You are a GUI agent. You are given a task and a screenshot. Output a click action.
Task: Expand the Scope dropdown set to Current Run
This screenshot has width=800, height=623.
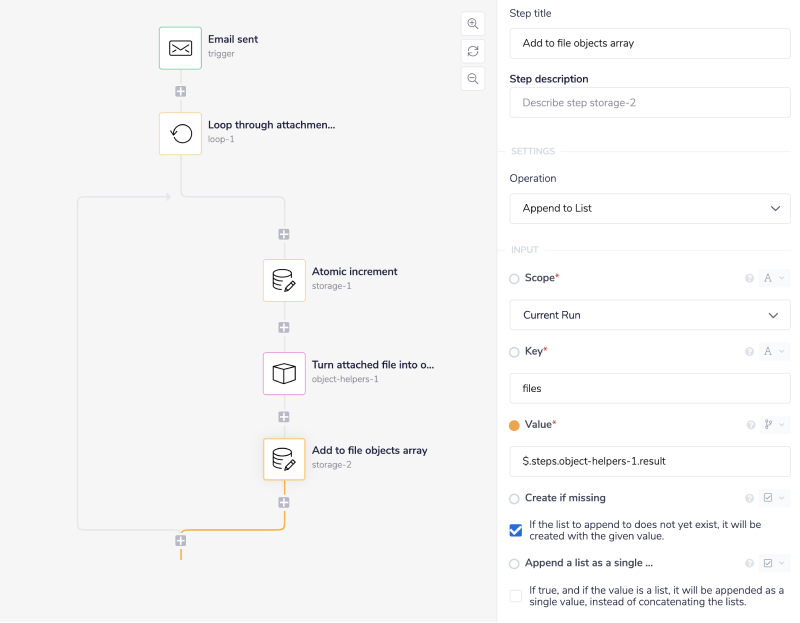[x=650, y=315]
